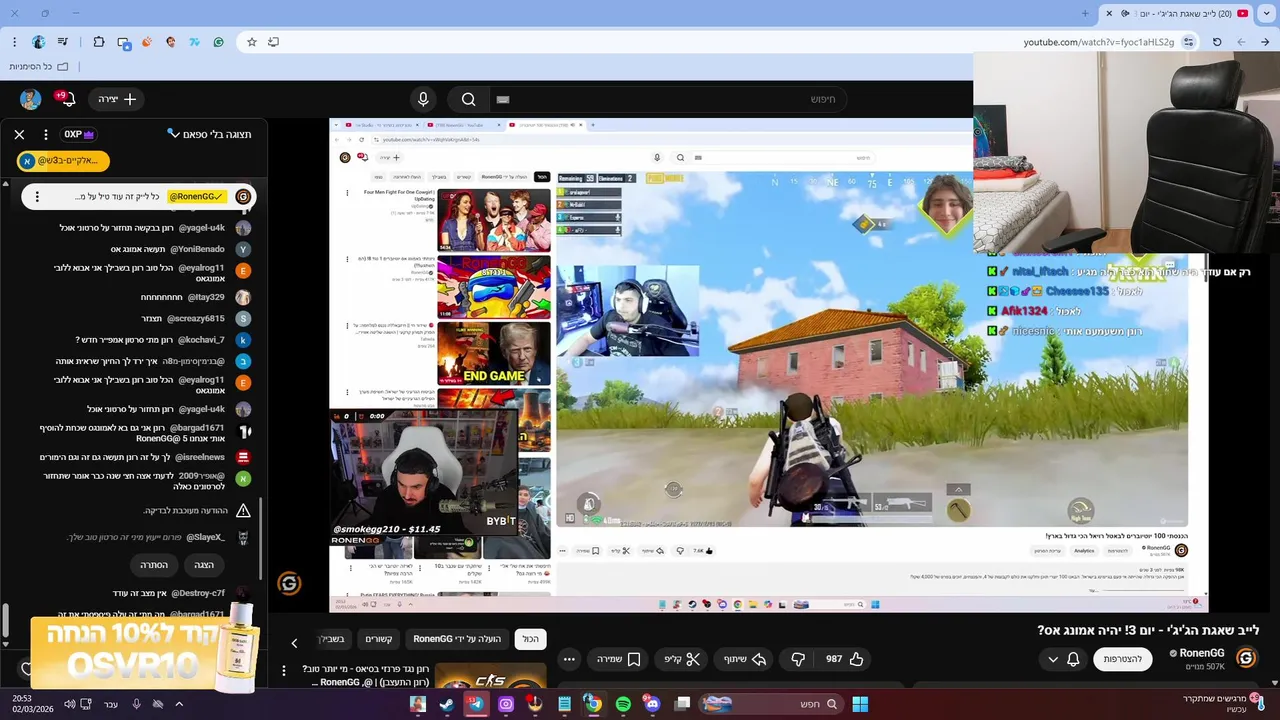The width and height of the screenshot is (1280, 720).
Task: Click Chrome profile avatar icon
Action: [x=39, y=42]
